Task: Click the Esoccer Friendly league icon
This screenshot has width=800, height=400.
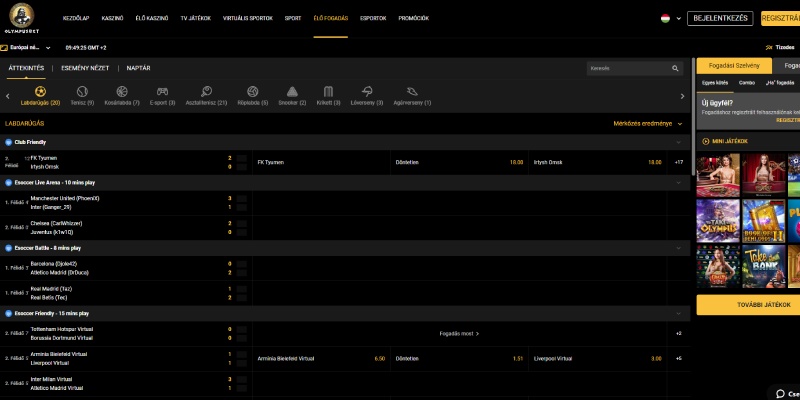Action: click(x=8, y=313)
